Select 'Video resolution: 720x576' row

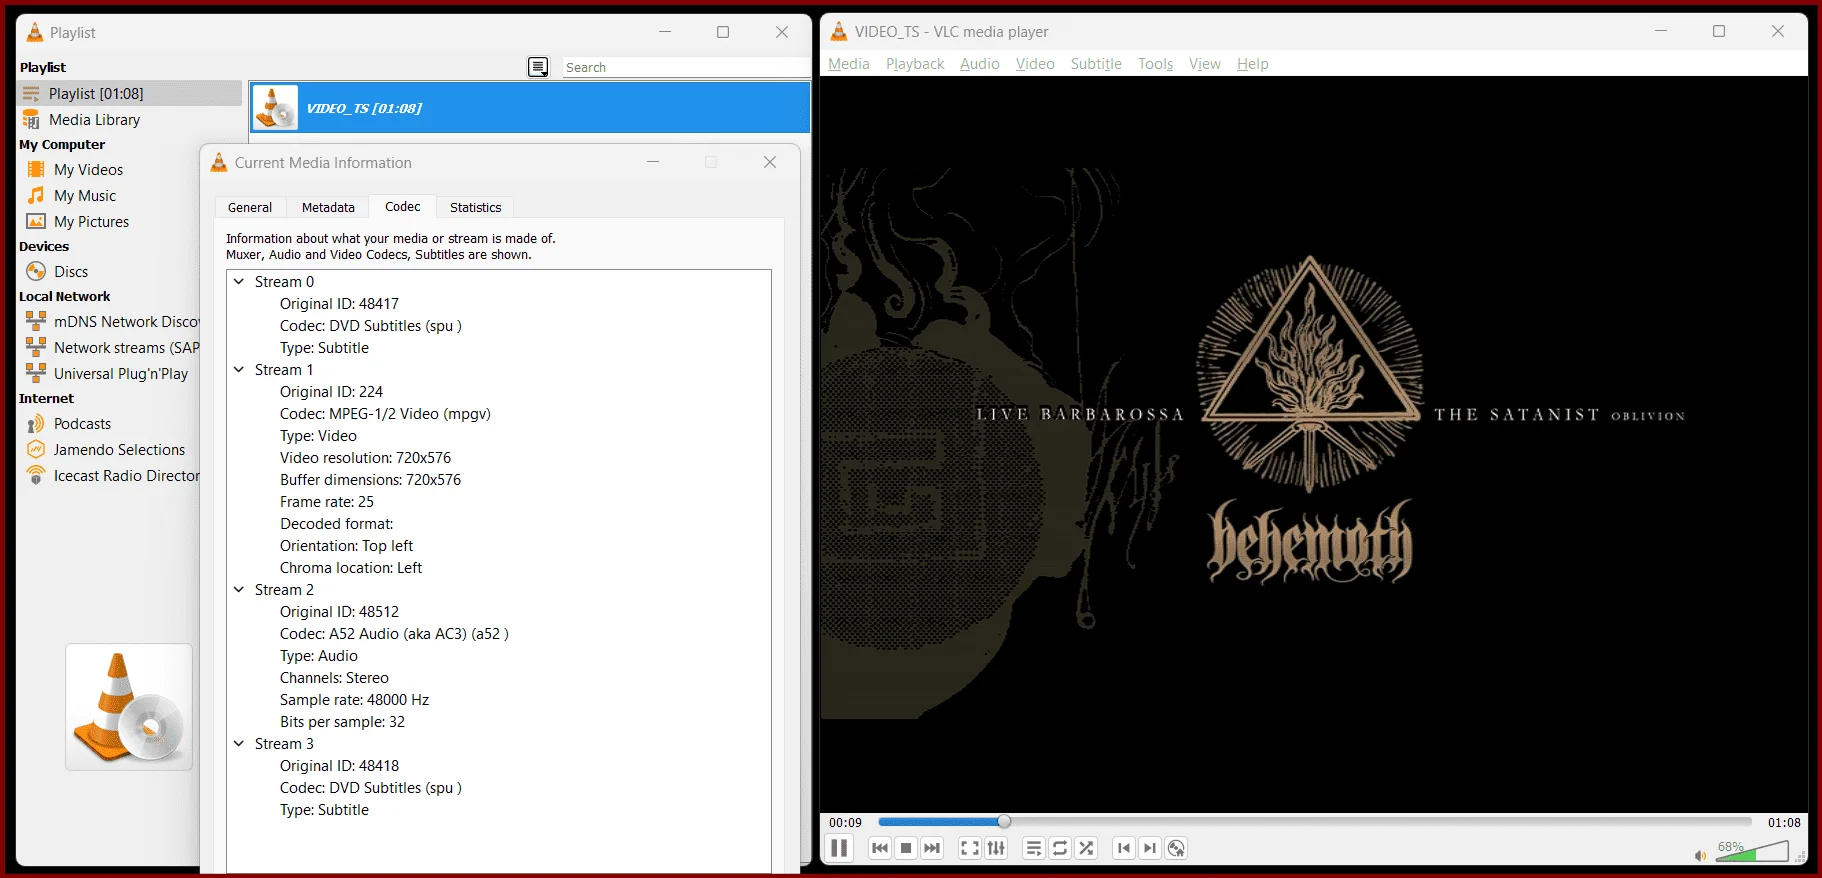pos(365,458)
